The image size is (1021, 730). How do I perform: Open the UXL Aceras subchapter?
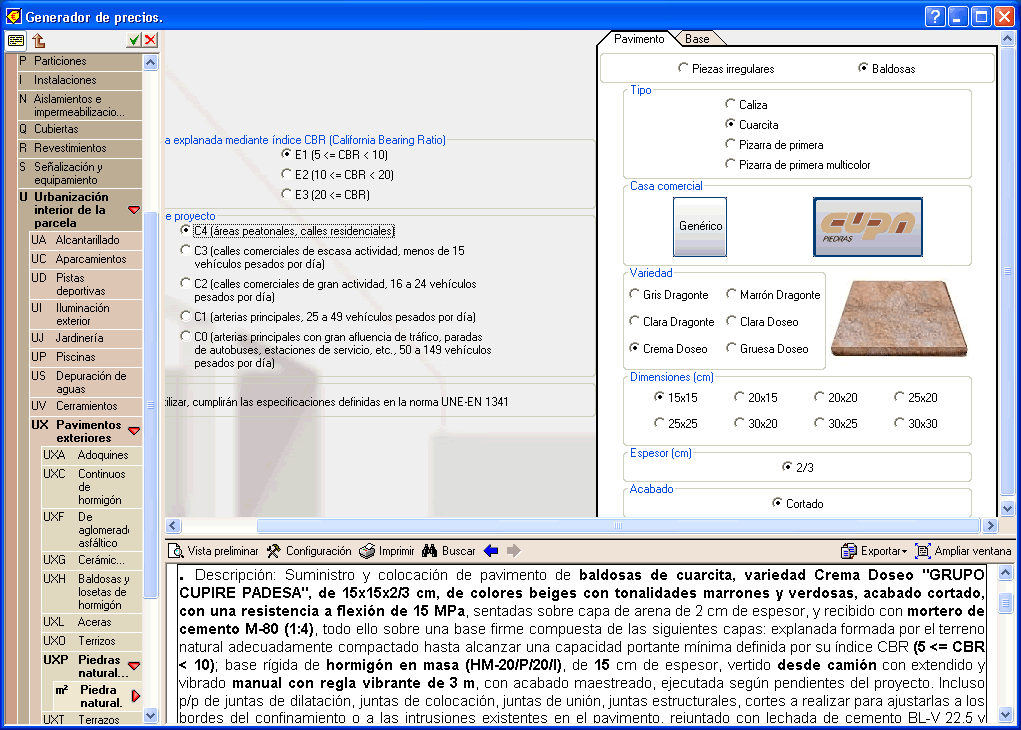point(91,622)
